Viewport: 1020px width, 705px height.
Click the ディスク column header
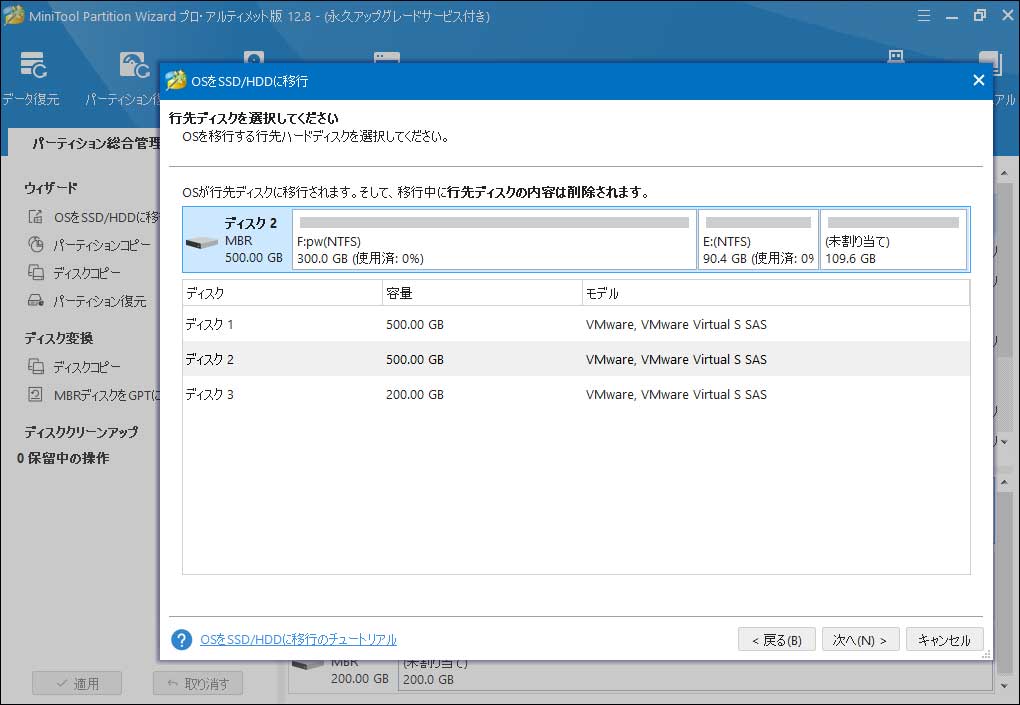point(282,293)
